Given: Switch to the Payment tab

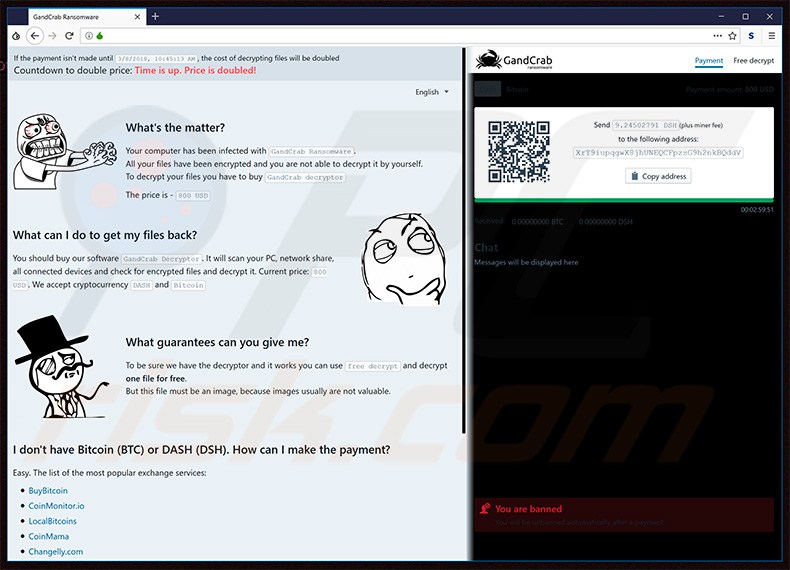Looking at the screenshot, I should pyautogui.click(x=708, y=60).
